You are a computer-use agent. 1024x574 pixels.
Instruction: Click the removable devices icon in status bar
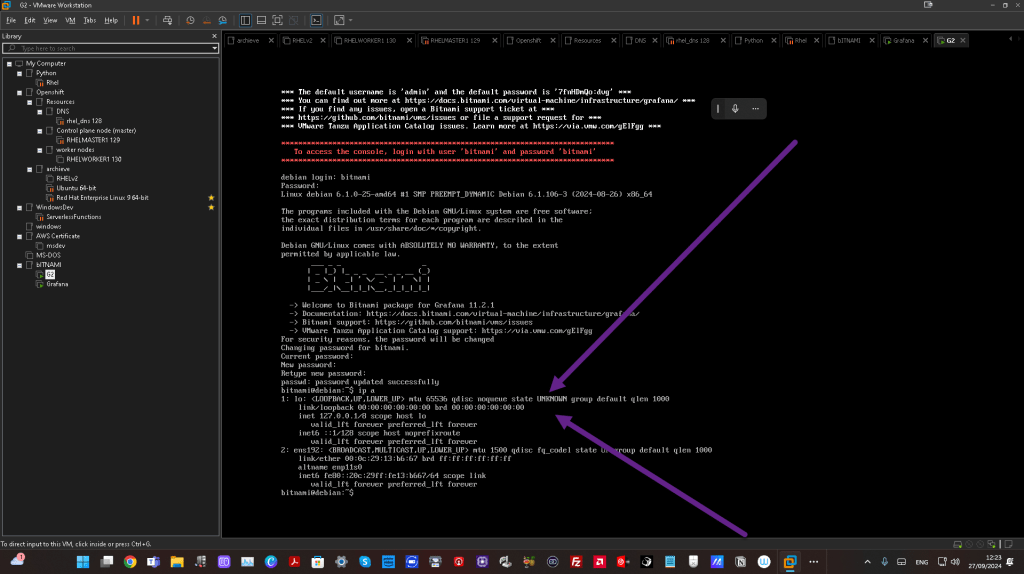point(957,544)
